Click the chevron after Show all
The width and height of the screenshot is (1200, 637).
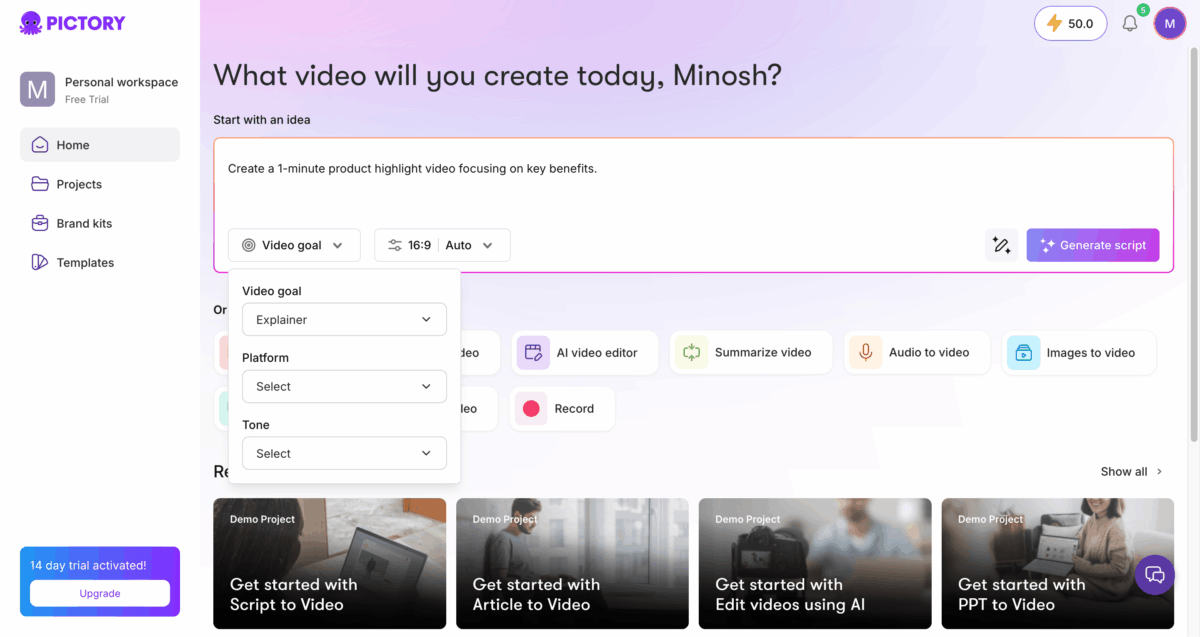(1159, 471)
